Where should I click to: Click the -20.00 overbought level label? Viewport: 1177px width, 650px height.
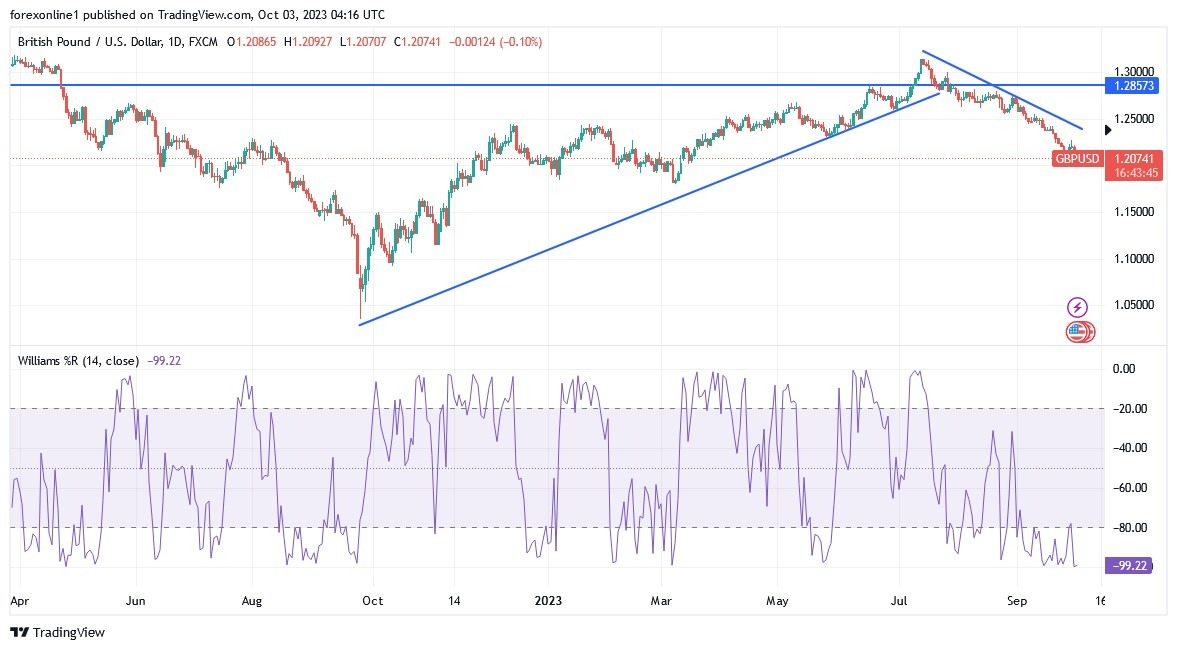pyautogui.click(x=1130, y=408)
